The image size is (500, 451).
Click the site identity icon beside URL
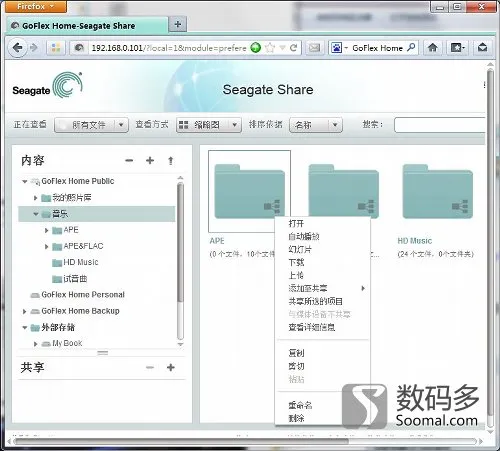(x=79, y=48)
